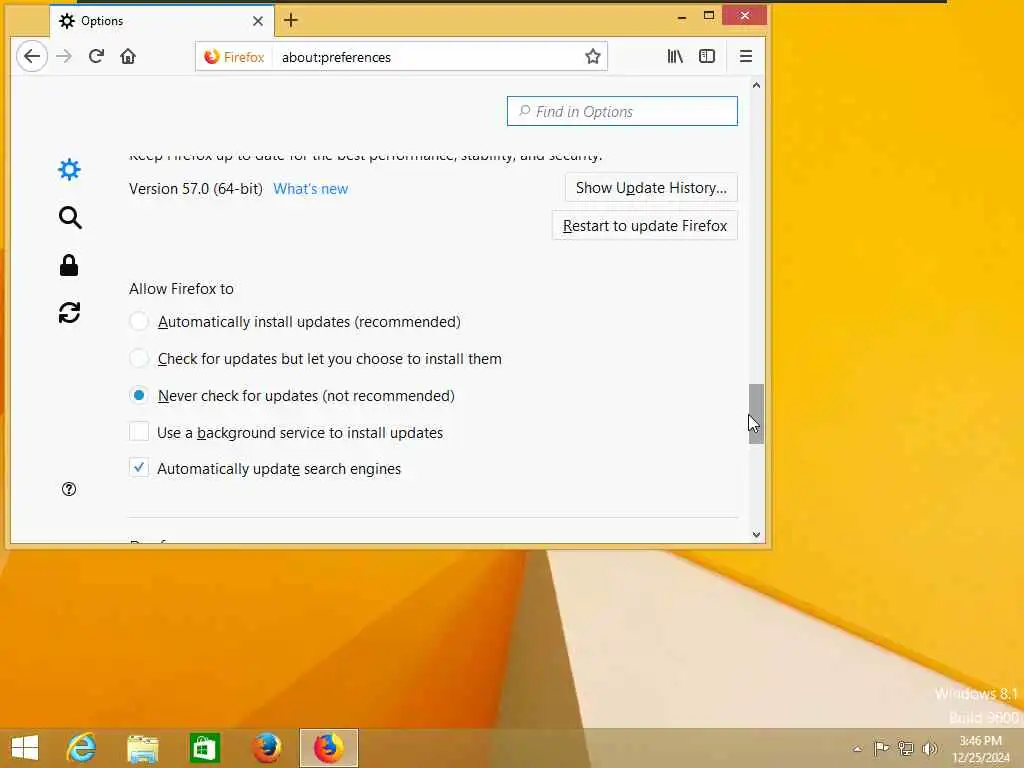
Task: Open Privacy & Security lock category
Action: pyautogui.click(x=69, y=265)
